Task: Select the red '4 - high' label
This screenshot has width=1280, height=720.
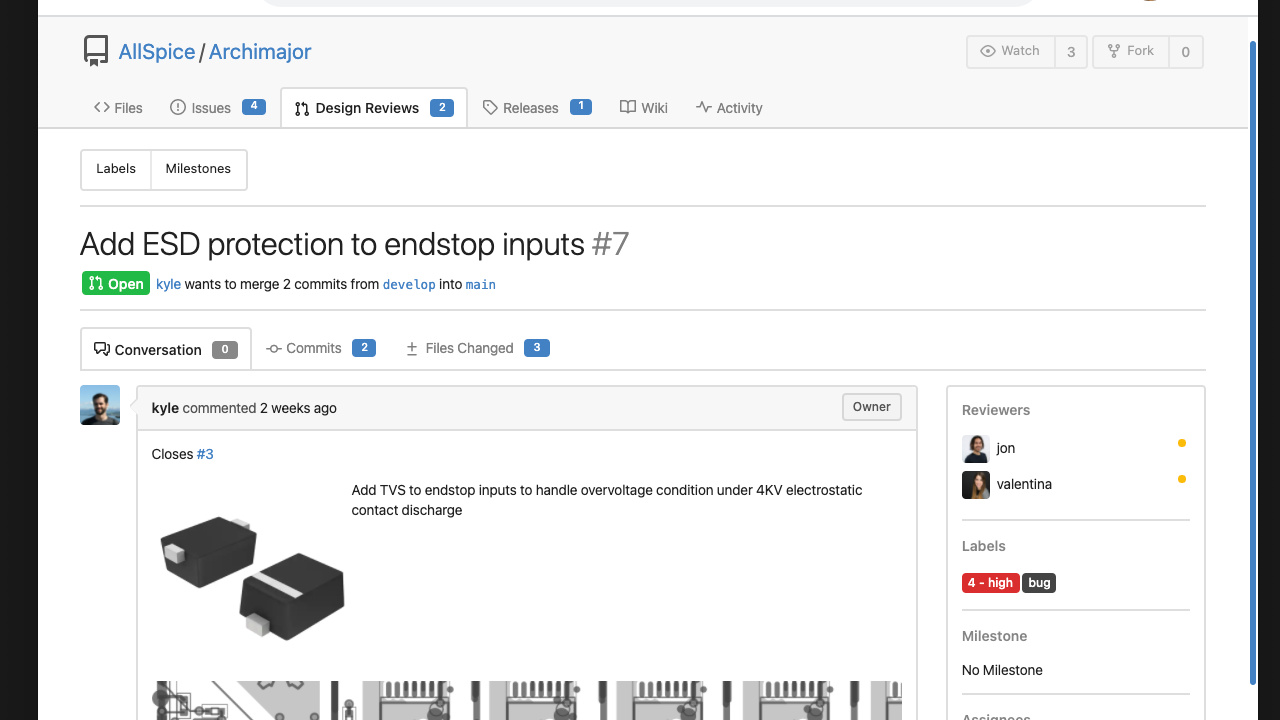Action: (990, 583)
